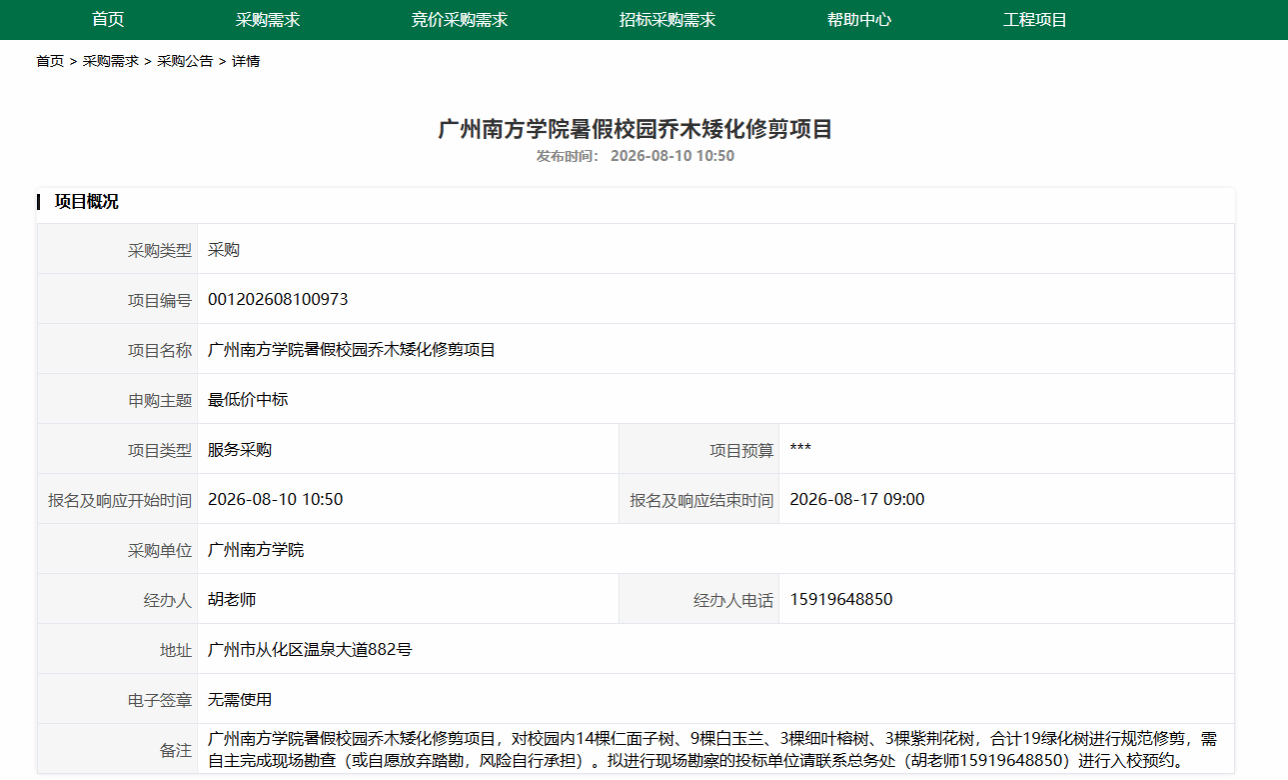The image size is (1288, 780).
Task: Click the 经办人电话 label
Action: (734, 600)
